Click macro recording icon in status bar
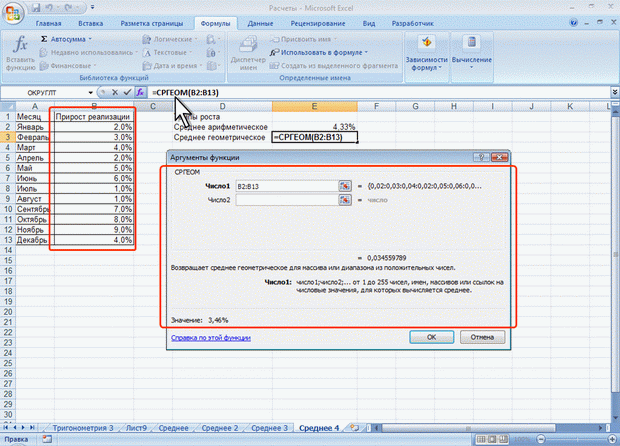This screenshot has width=620, height=446. point(47,439)
